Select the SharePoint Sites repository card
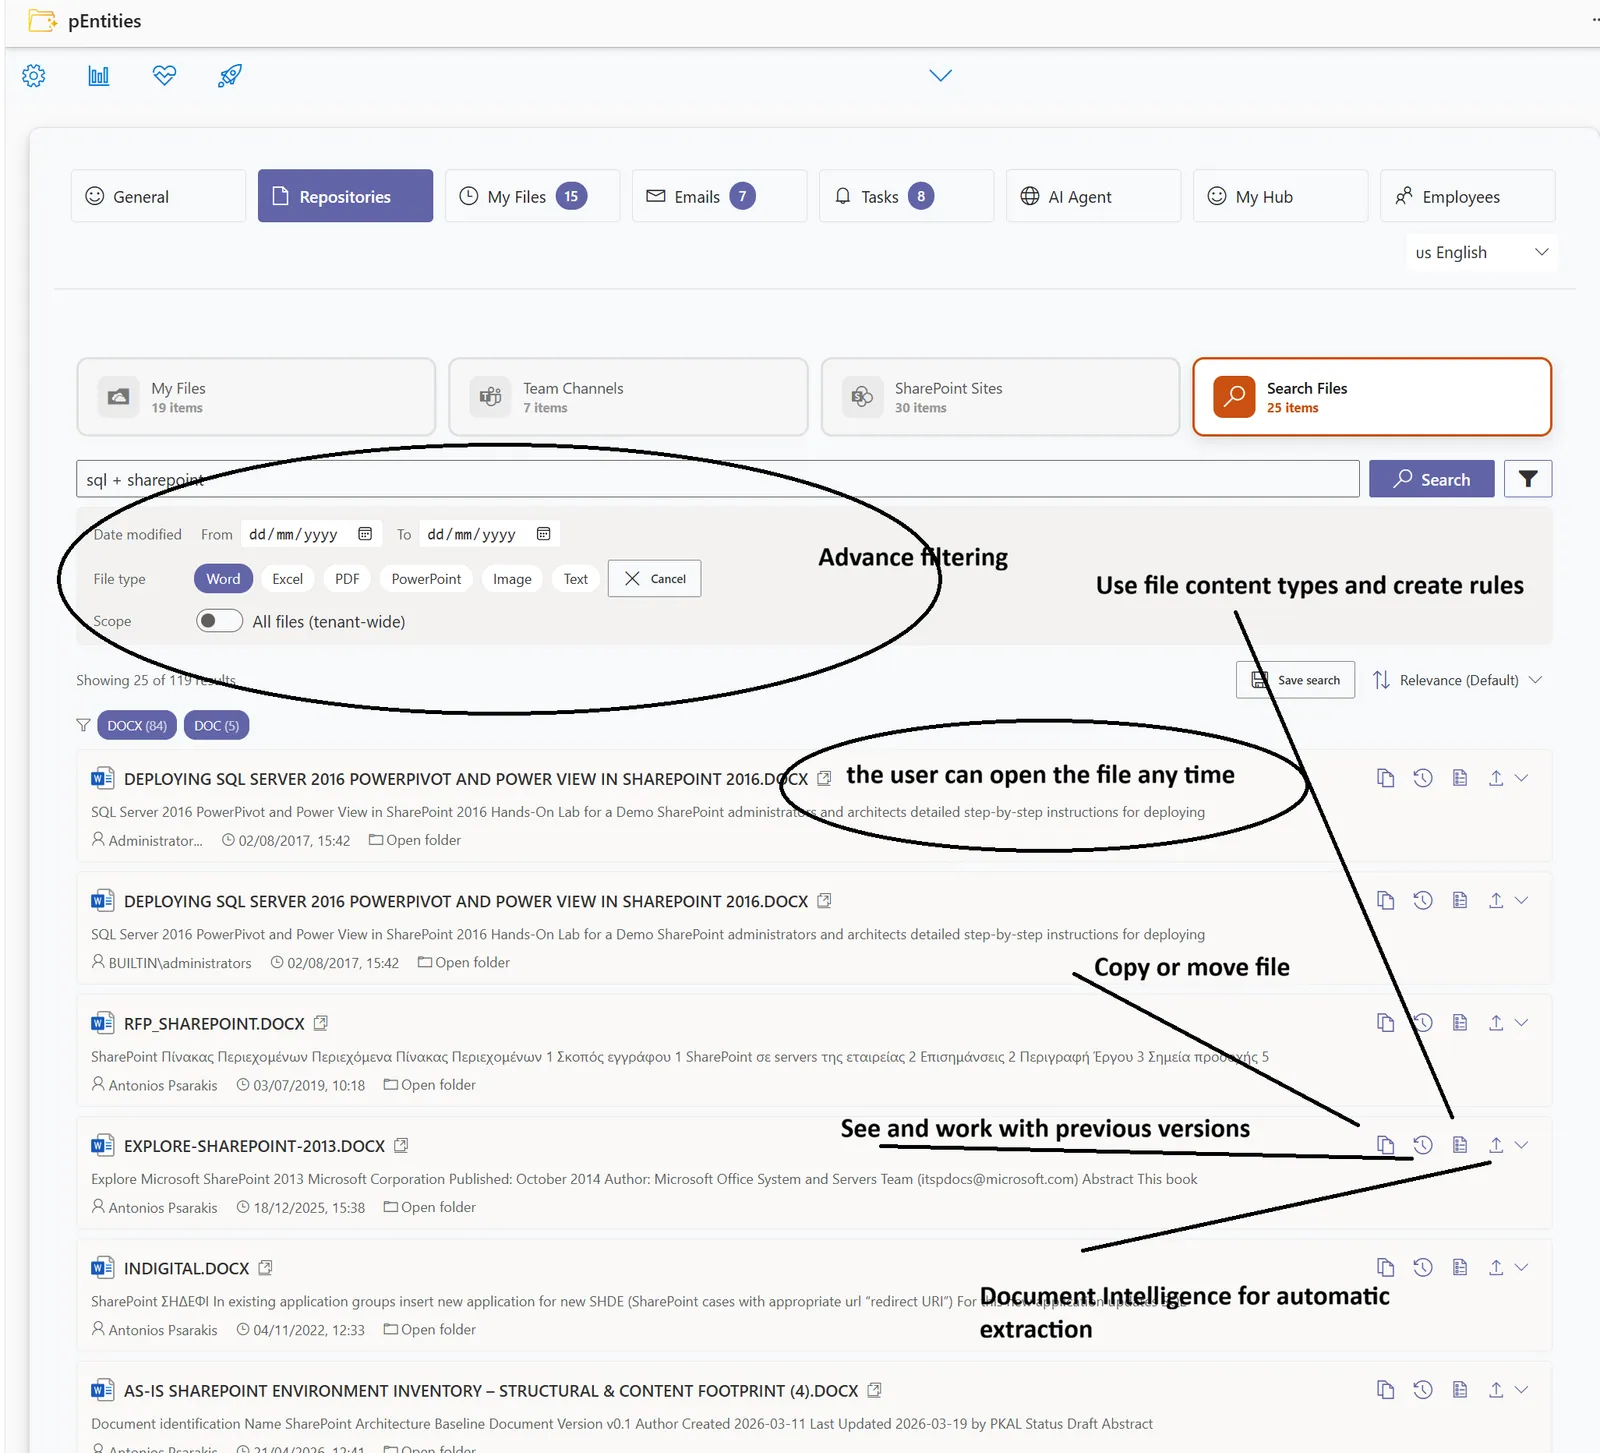This screenshot has width=1600, height=1453. 1001,397
